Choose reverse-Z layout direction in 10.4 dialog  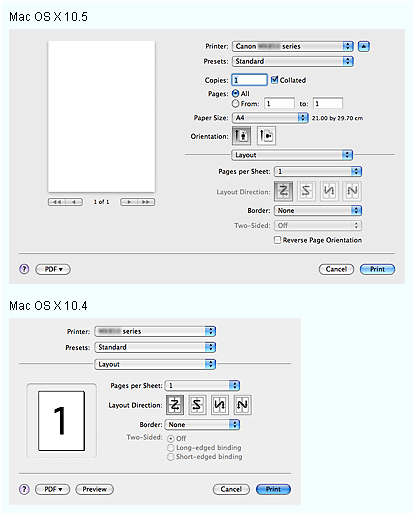tap(197, 405)
